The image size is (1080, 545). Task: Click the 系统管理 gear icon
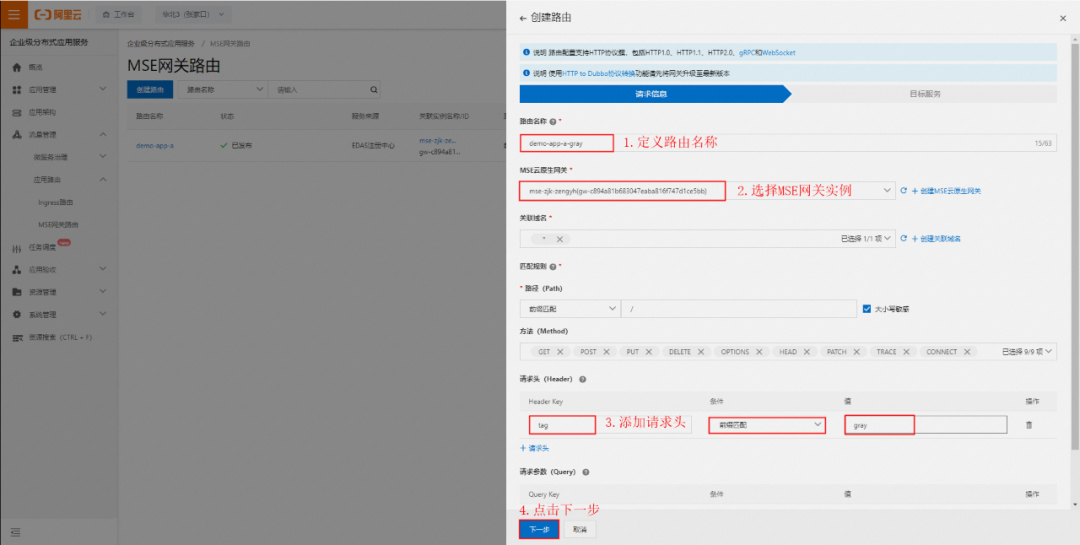17,314
